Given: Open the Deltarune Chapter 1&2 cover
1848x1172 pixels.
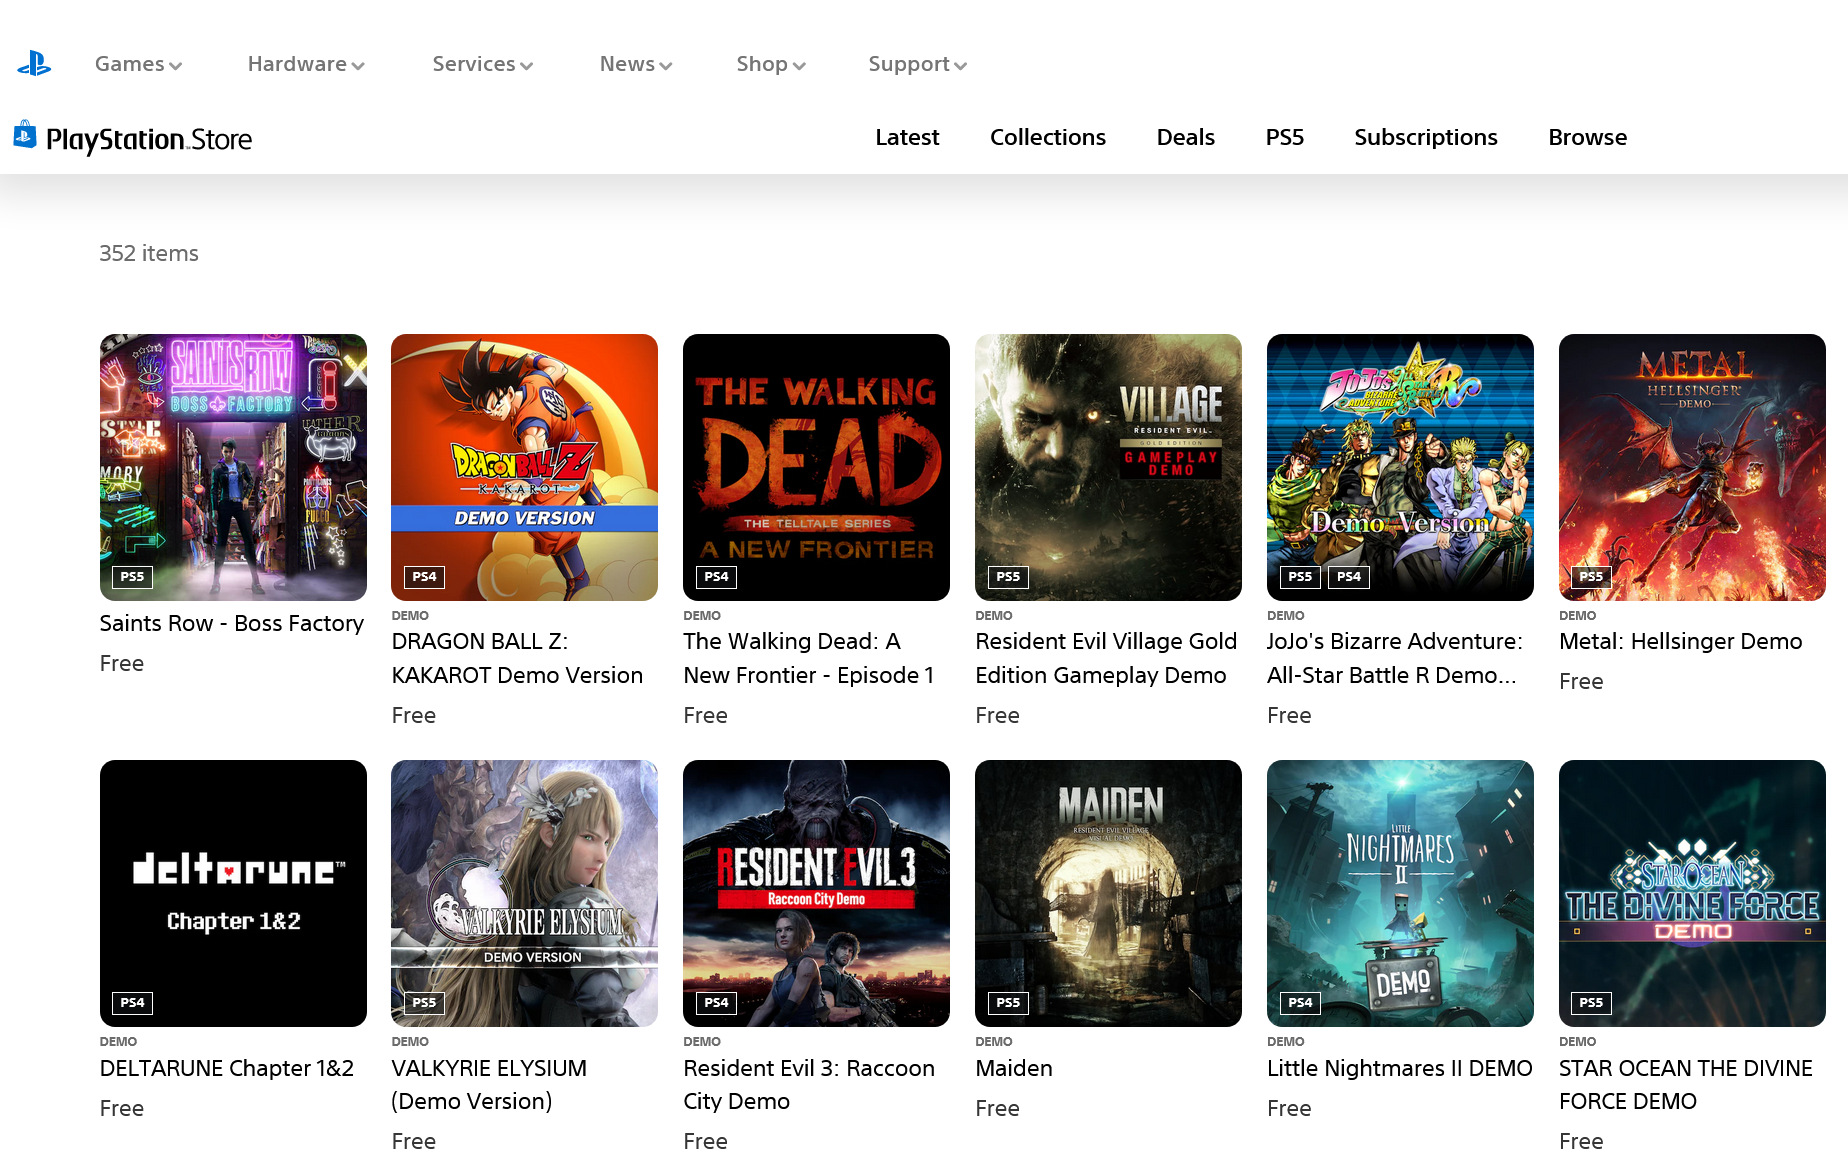Looking at the screenshot, I should (233, 893).
